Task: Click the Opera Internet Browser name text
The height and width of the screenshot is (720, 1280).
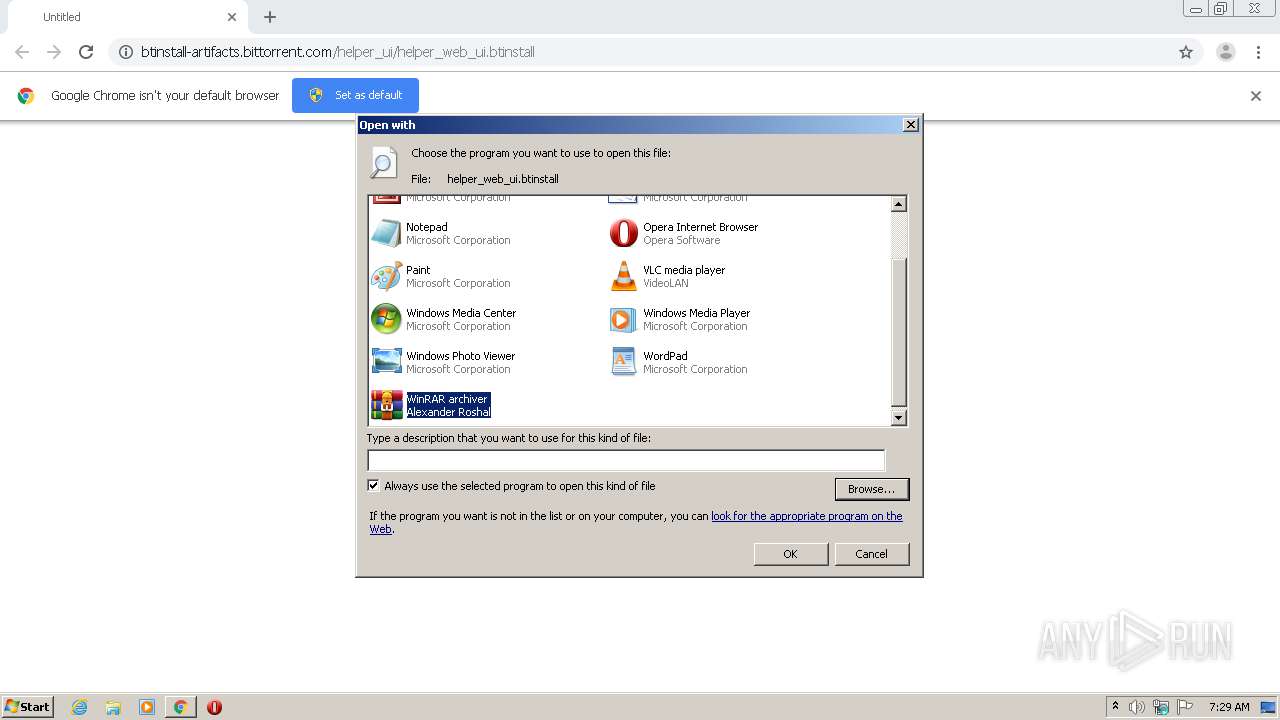Action: (x=700, y=227)
